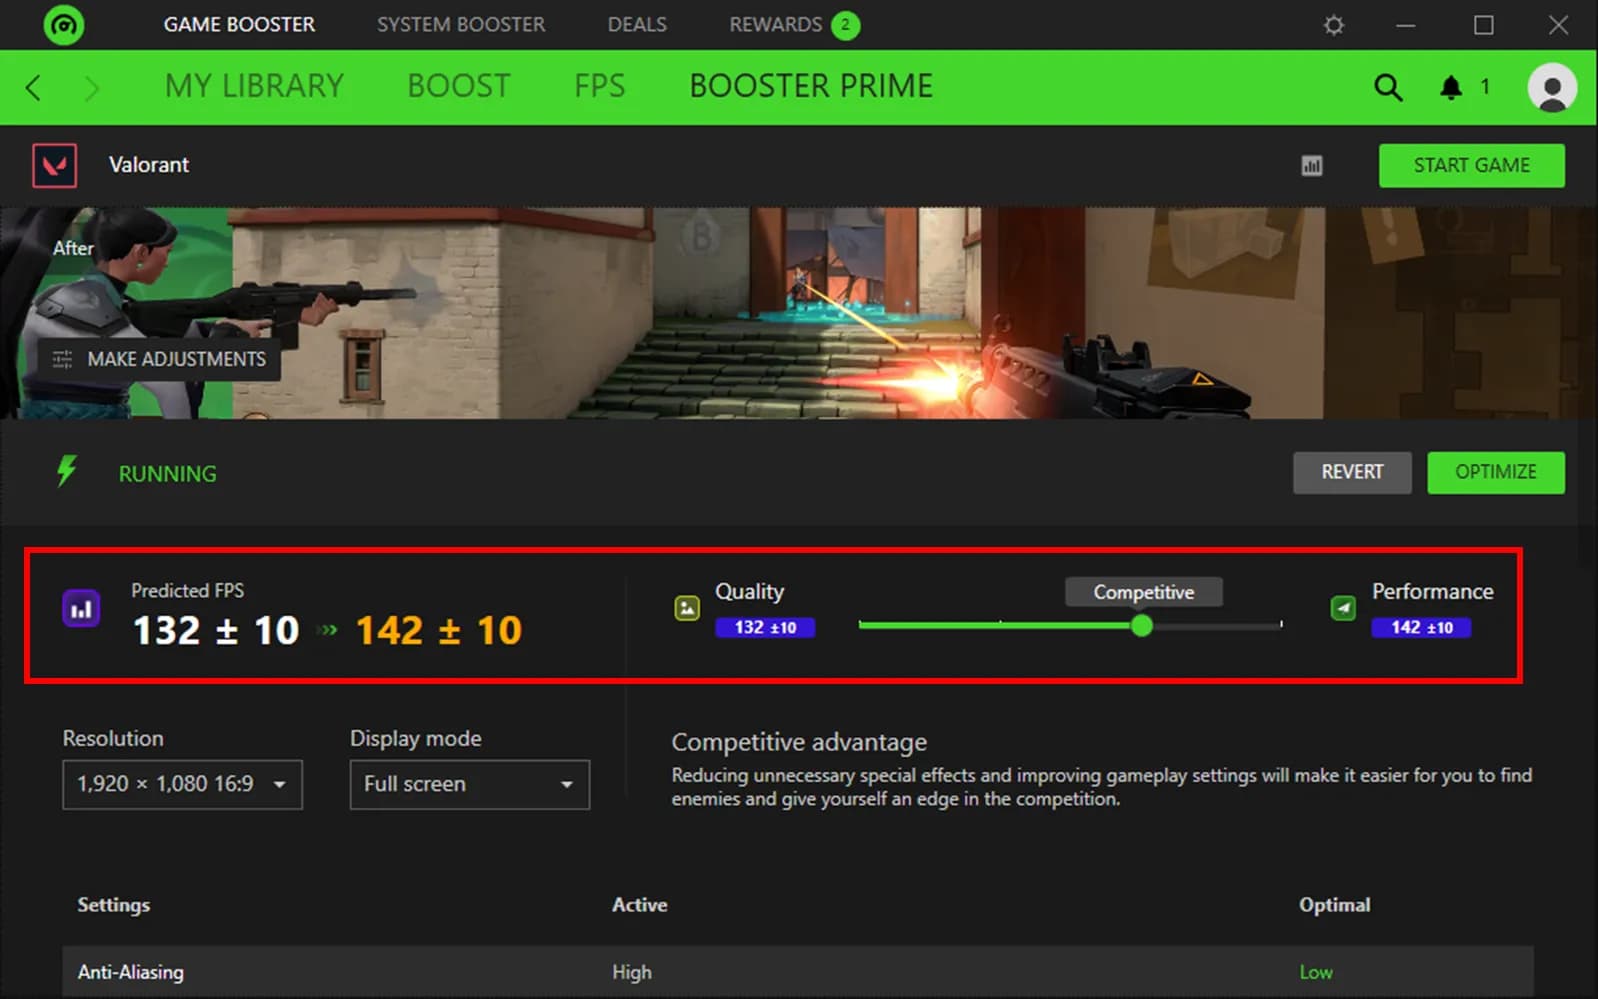
Task: Click the Quality mode picture icon
Action: tap(687, 608)
